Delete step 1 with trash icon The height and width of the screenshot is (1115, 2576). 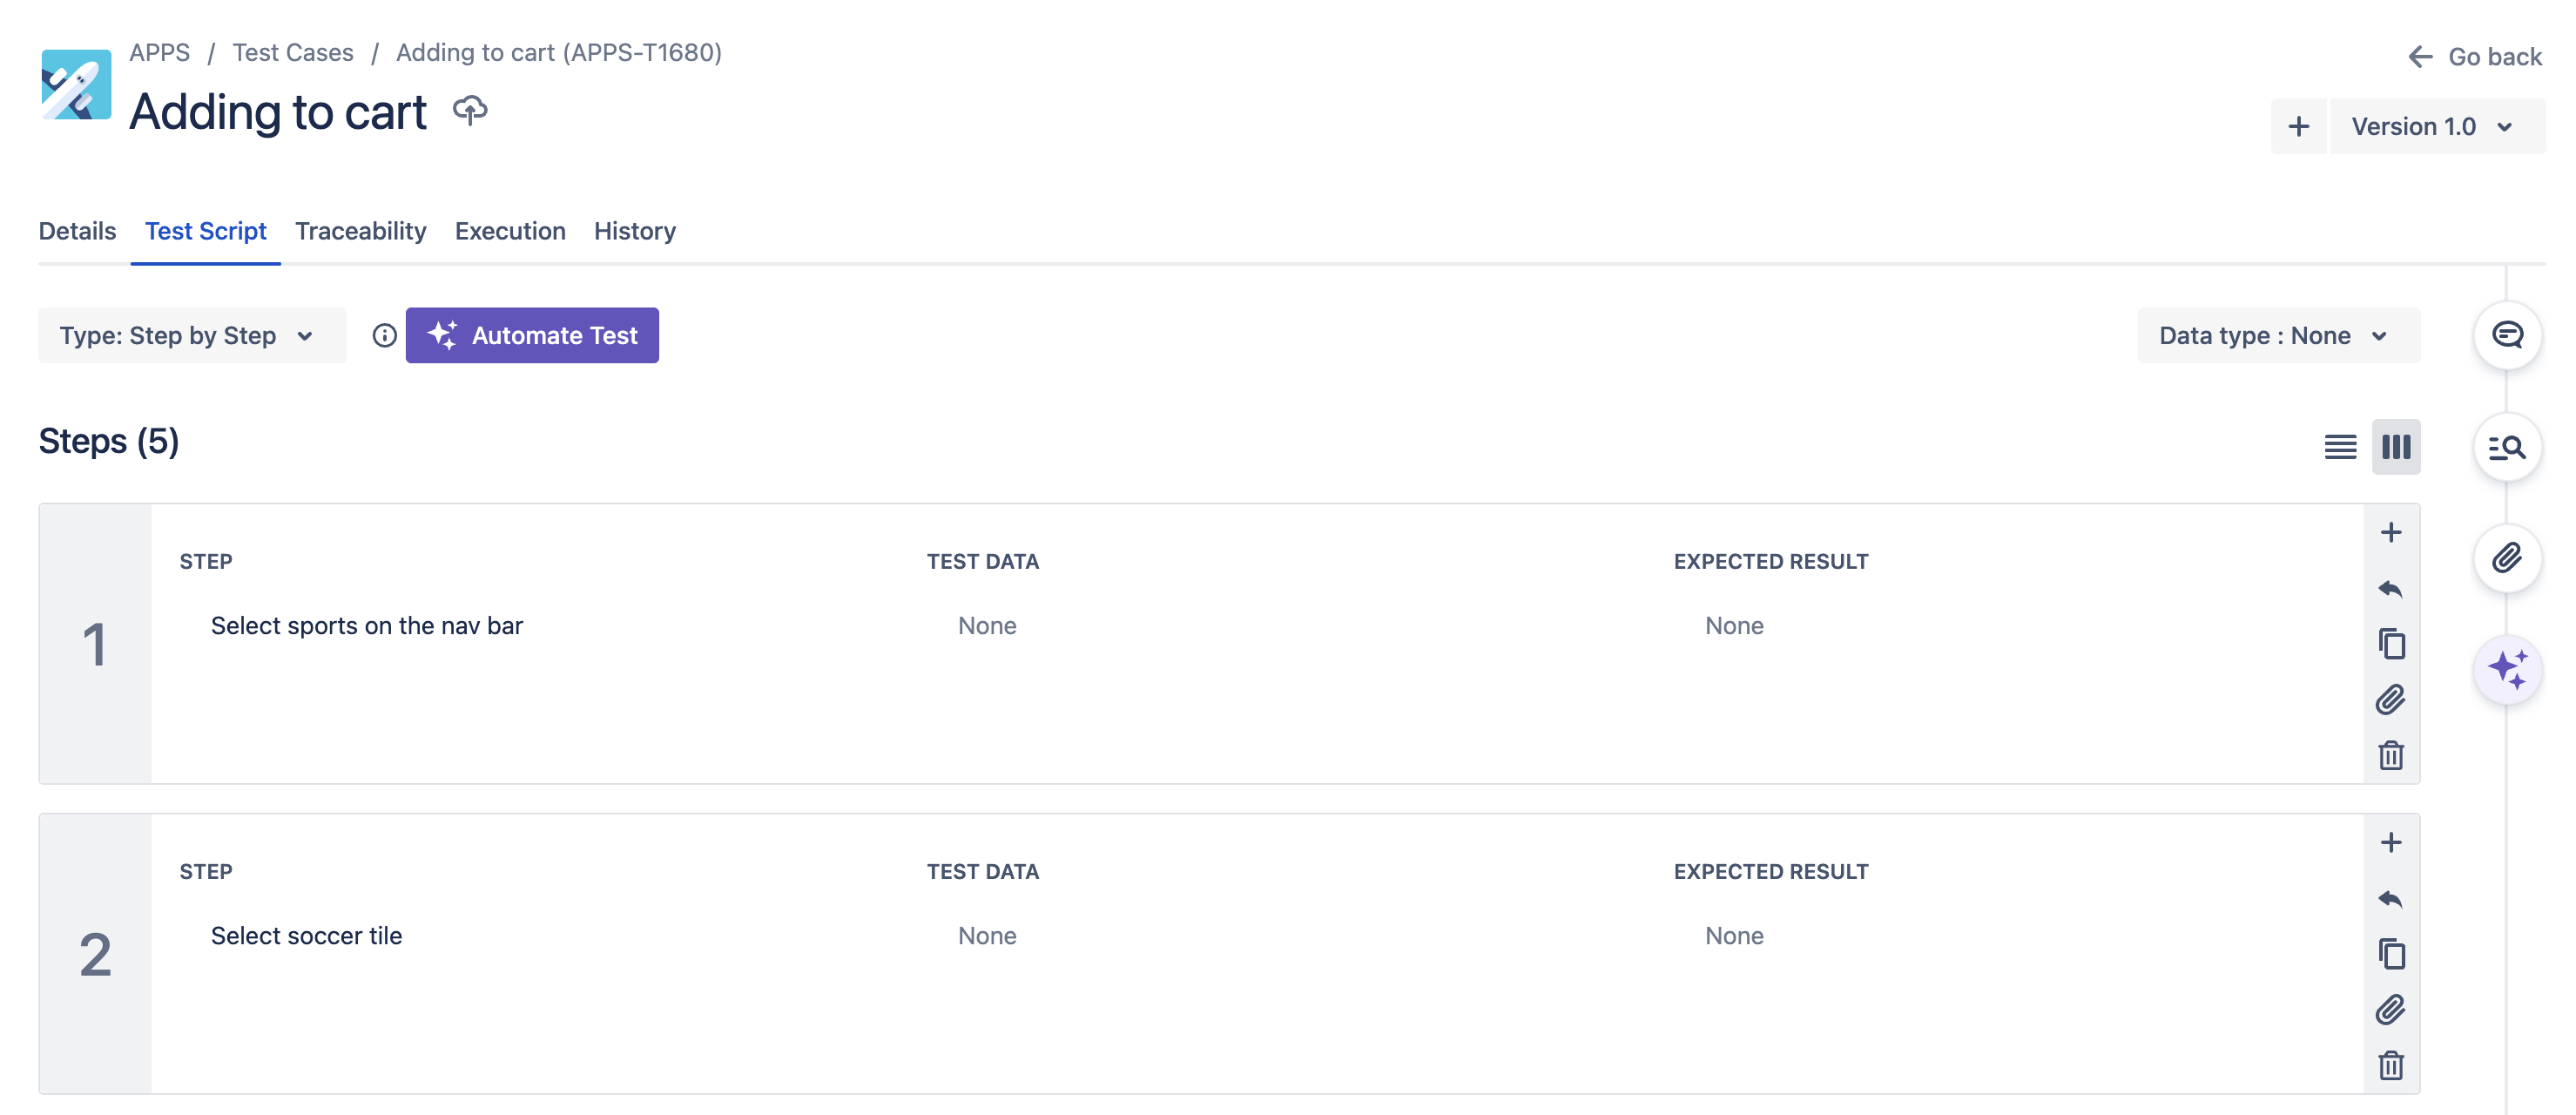click(x=2390, y=755)
